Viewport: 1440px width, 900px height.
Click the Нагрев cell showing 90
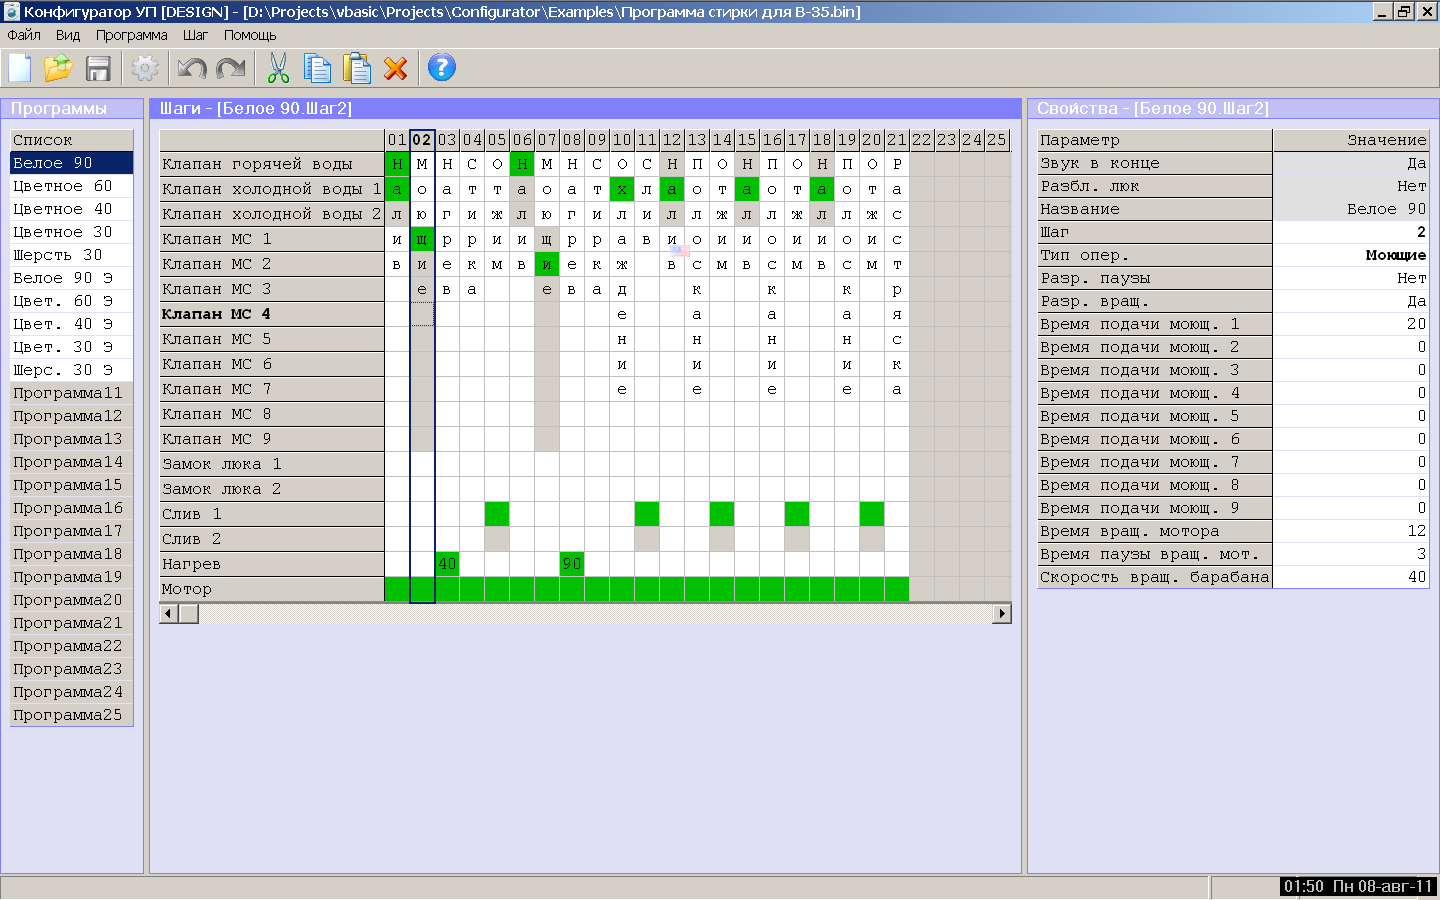(x=572, y=564)
